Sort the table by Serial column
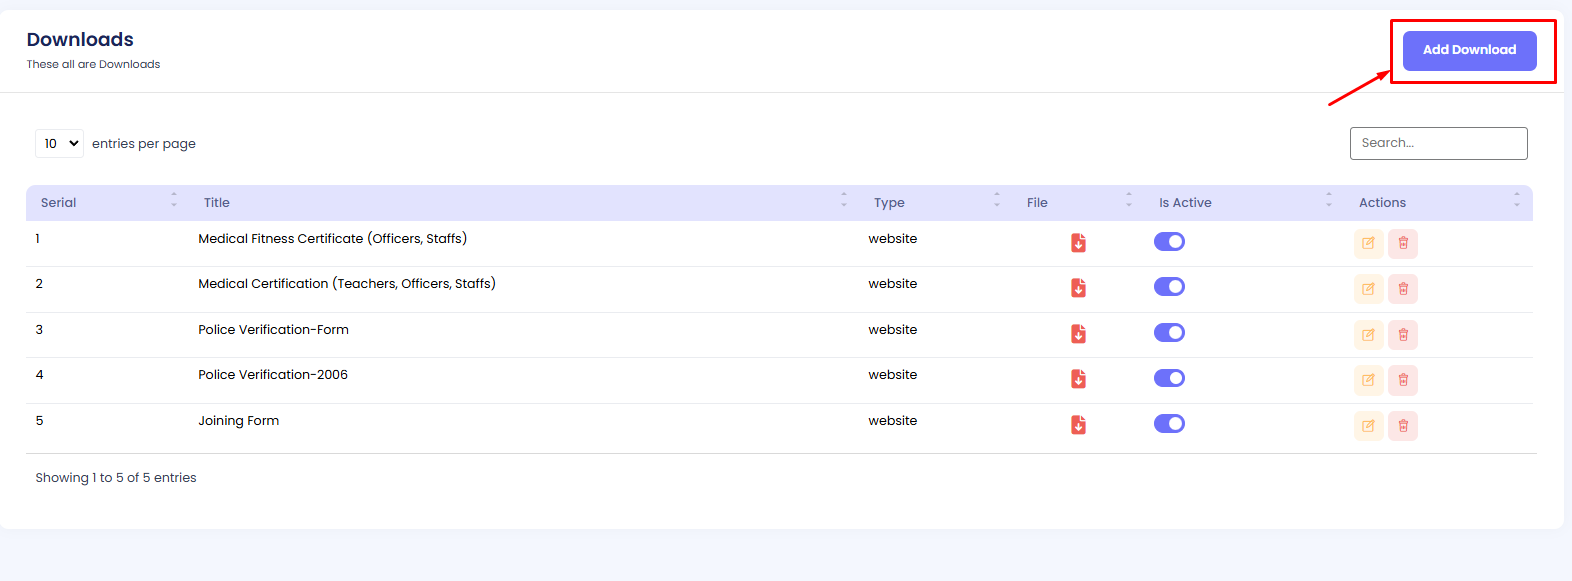The width and height of the screenshot is (1572, 581). click(59, 203)
